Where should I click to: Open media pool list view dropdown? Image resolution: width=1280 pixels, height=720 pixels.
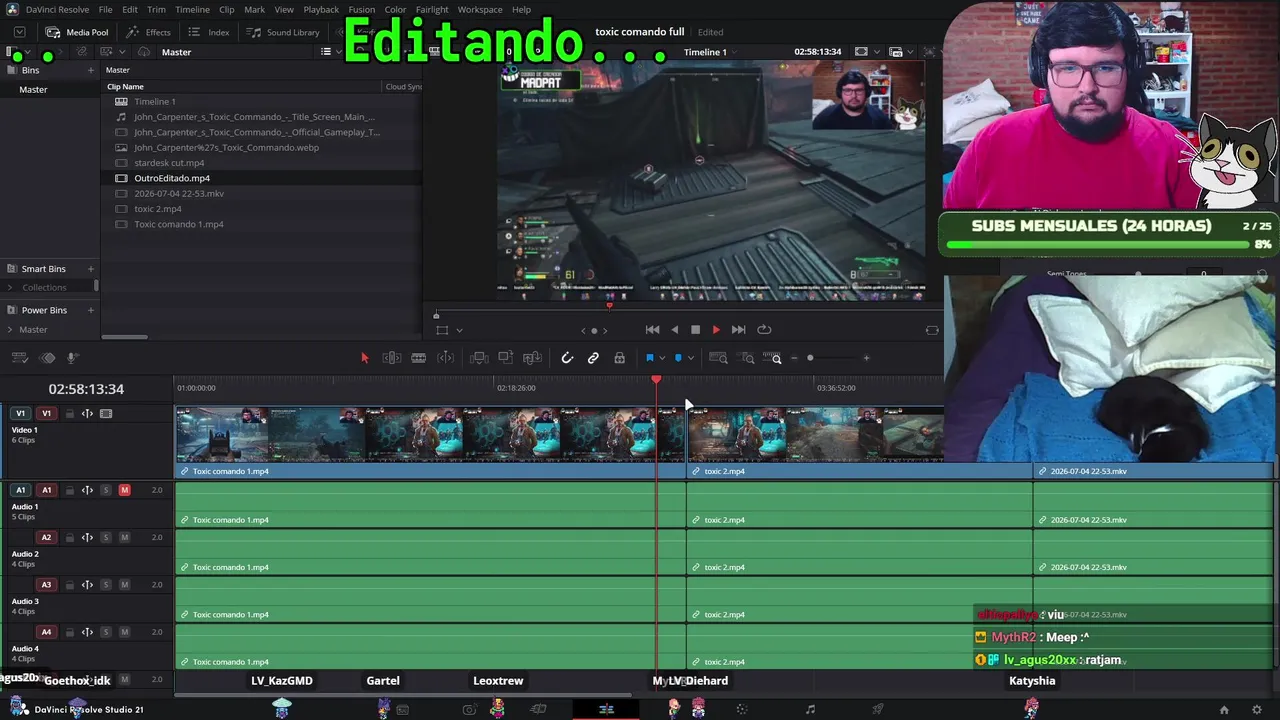340,52
